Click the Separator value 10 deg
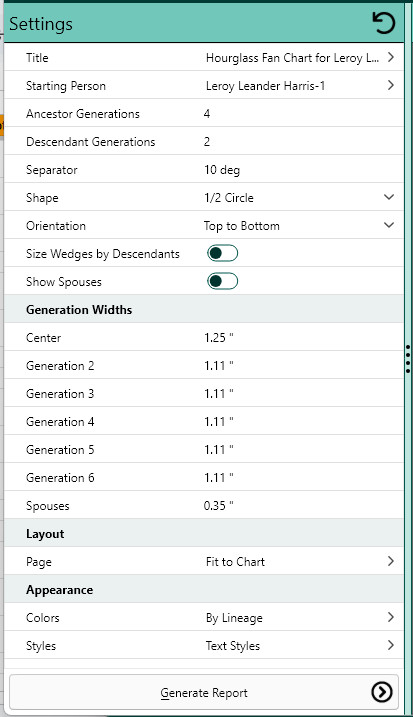 tap(222, 170)
